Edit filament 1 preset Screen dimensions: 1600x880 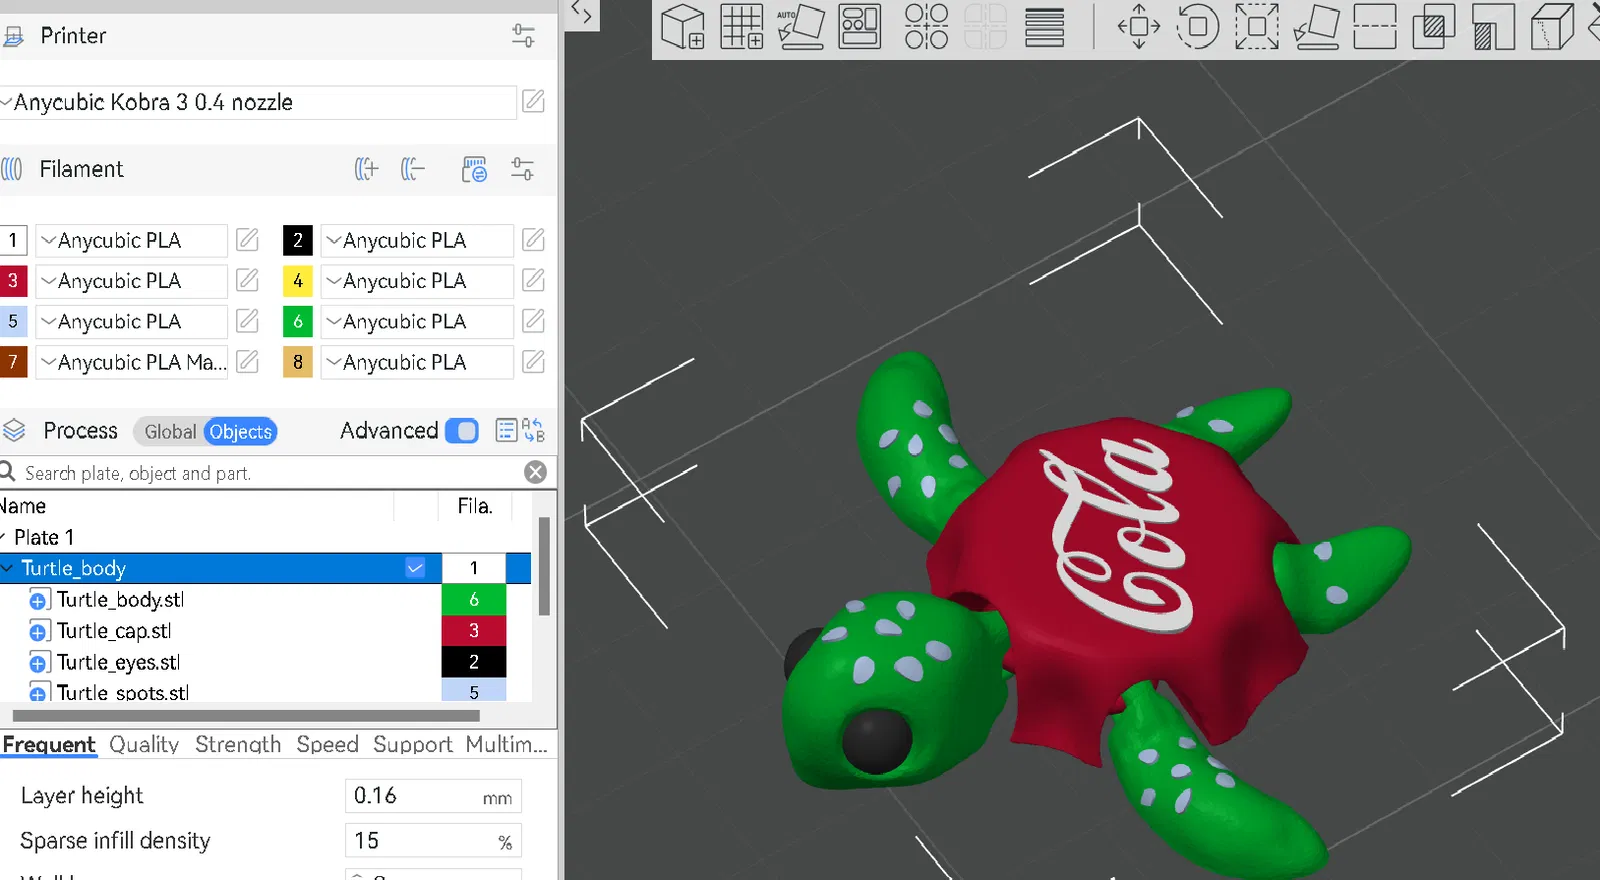tap(247, 240)
